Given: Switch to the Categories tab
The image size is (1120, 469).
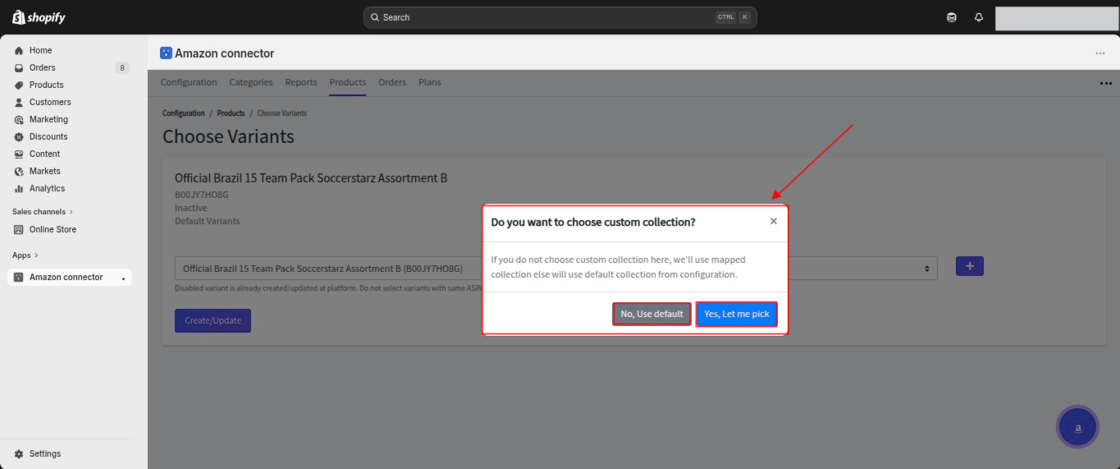Looking at the screenshot, I should click(x=251, y=82).
